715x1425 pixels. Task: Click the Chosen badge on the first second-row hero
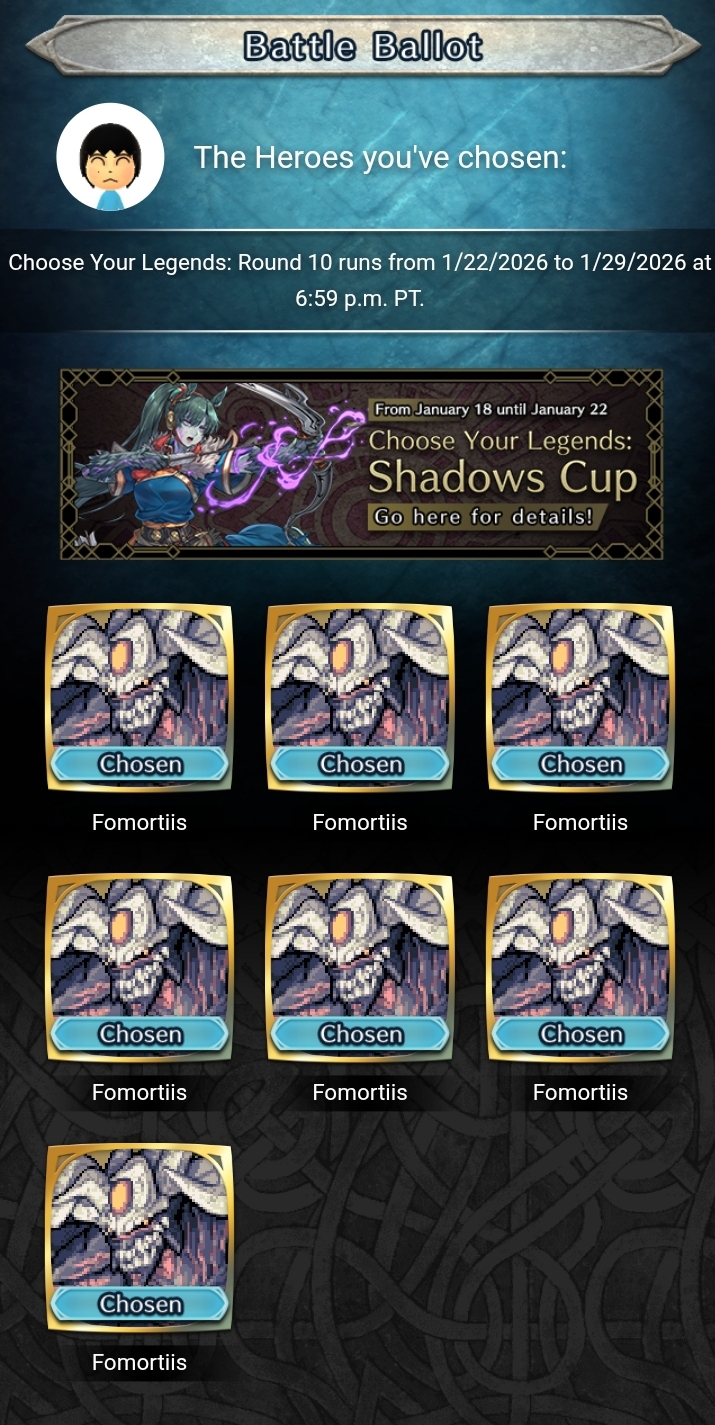(140, 1035)
